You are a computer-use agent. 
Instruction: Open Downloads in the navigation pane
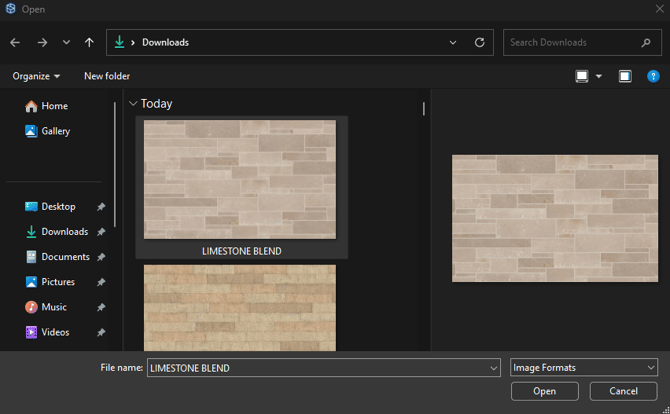pos(56,232)
